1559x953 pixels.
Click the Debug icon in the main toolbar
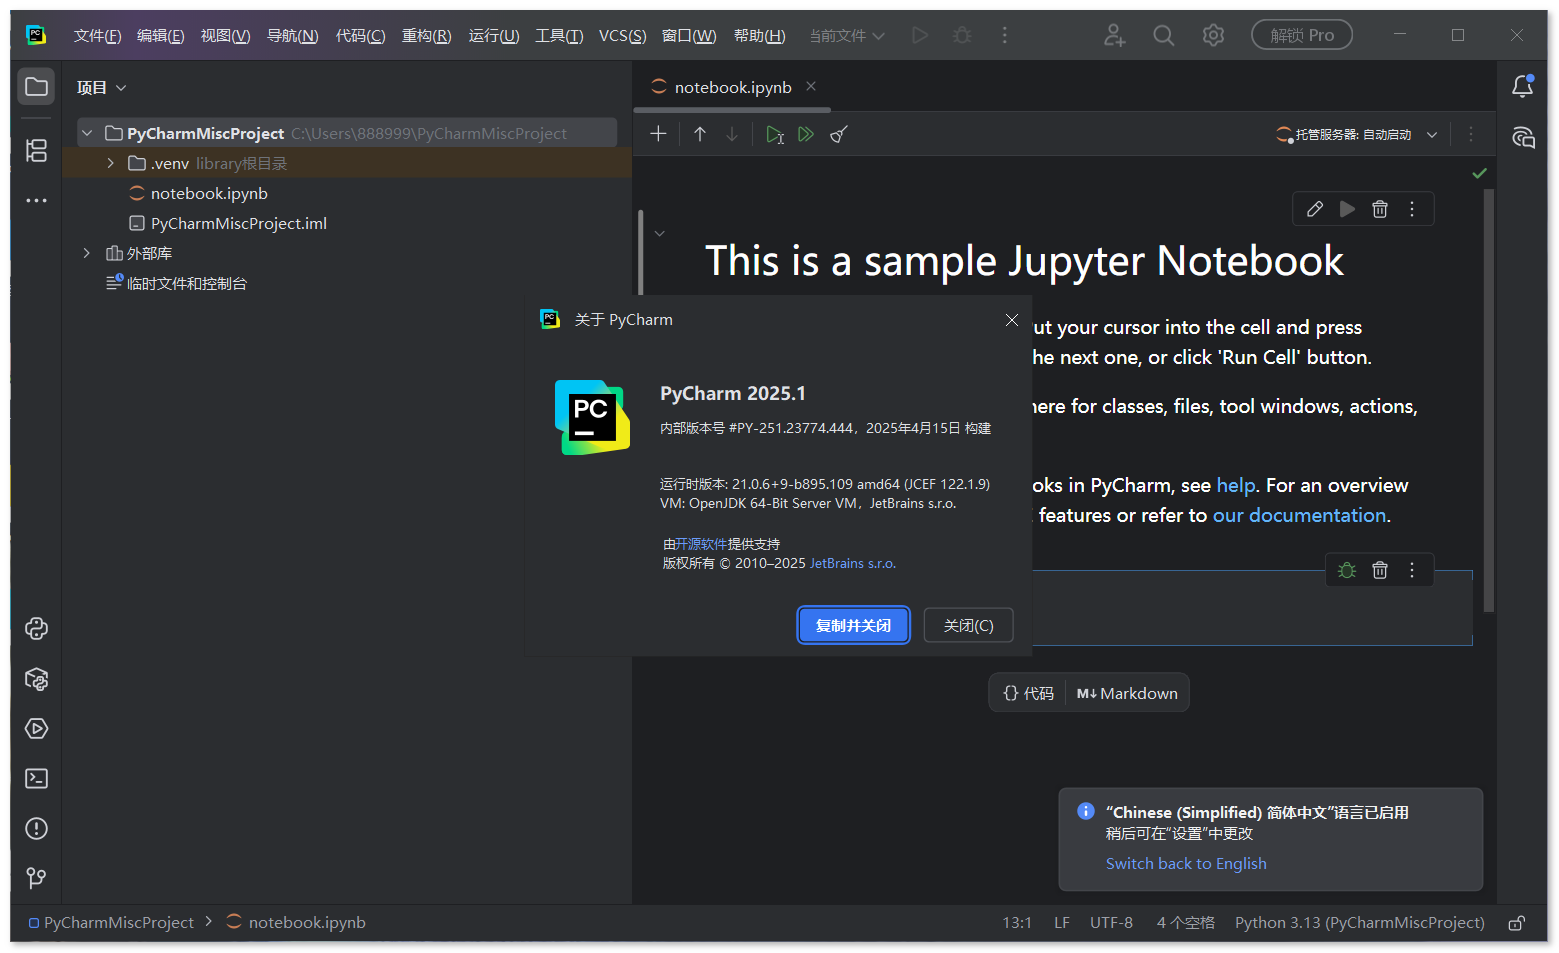[962, 35]
